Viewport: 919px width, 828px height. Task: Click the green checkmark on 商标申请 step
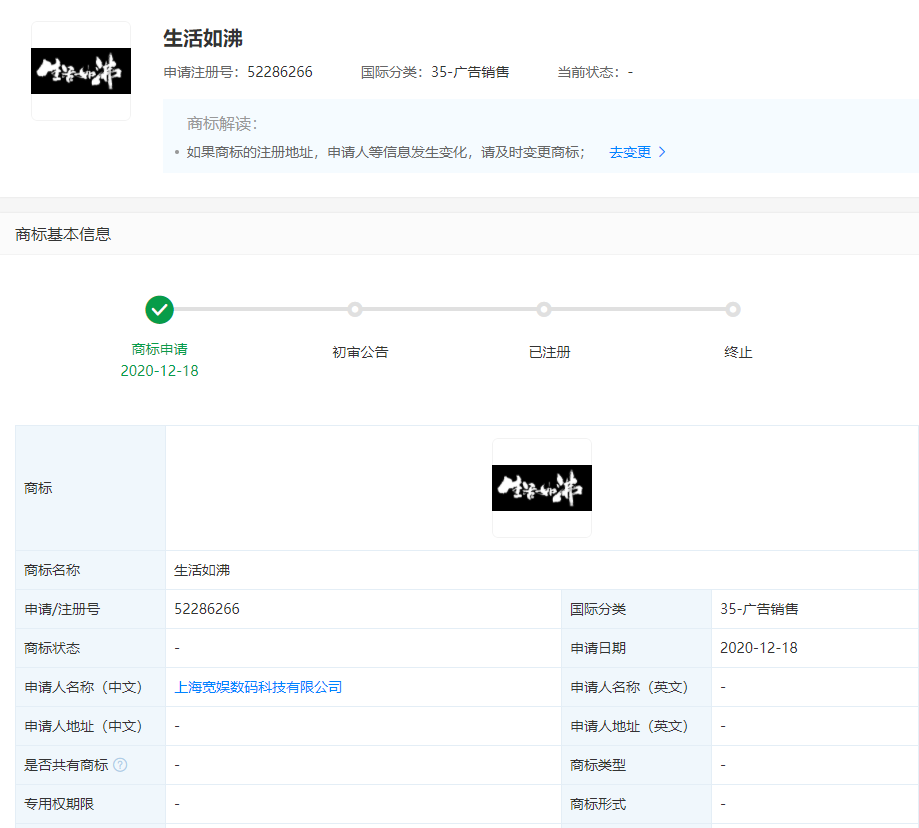tap(159, 309)
